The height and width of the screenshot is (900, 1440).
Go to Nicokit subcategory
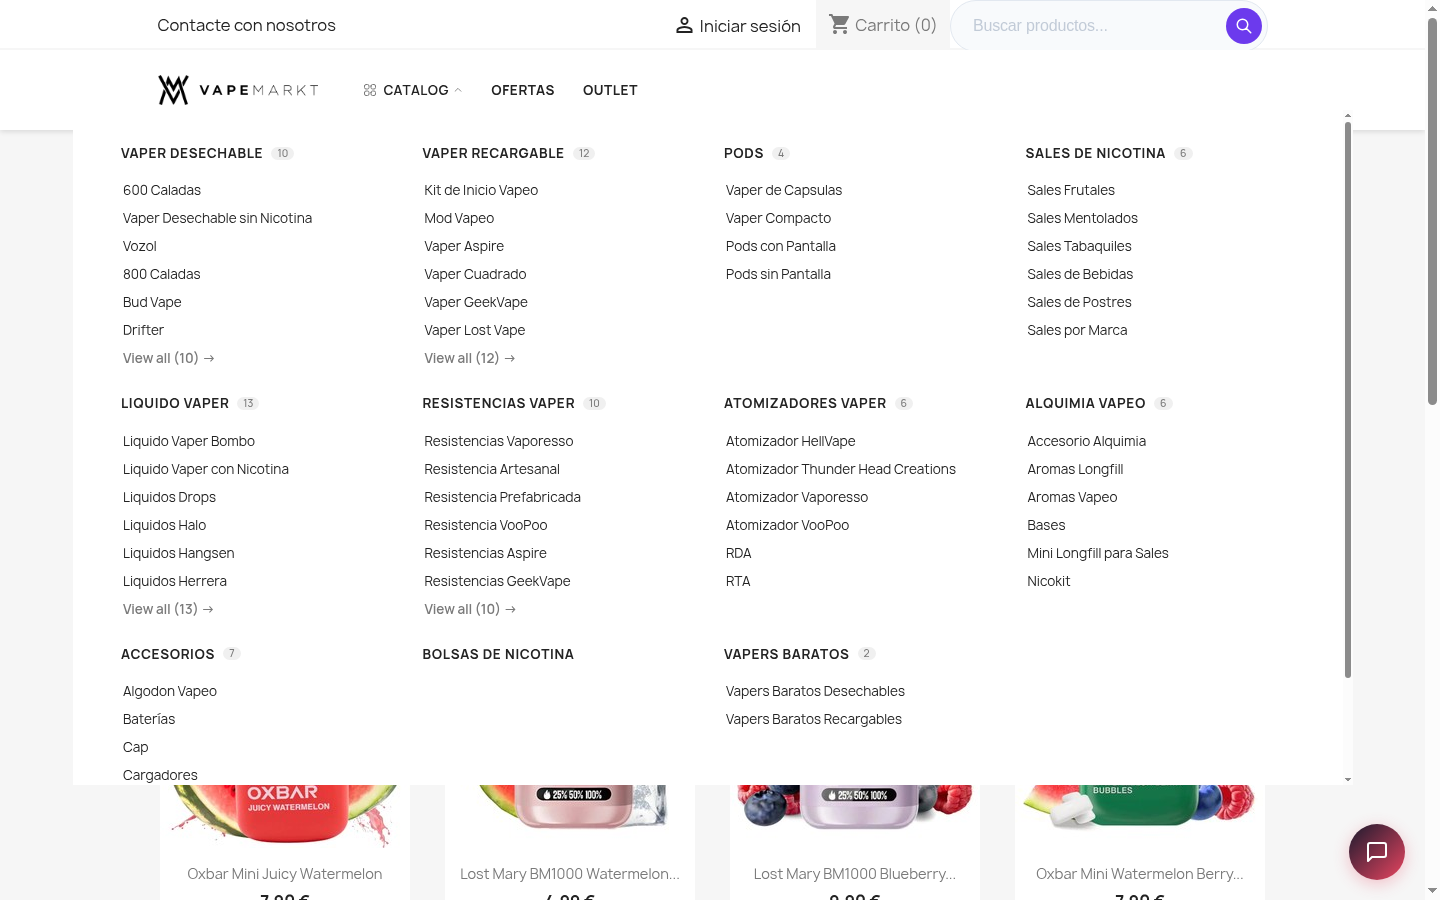tap(1048, 581)
